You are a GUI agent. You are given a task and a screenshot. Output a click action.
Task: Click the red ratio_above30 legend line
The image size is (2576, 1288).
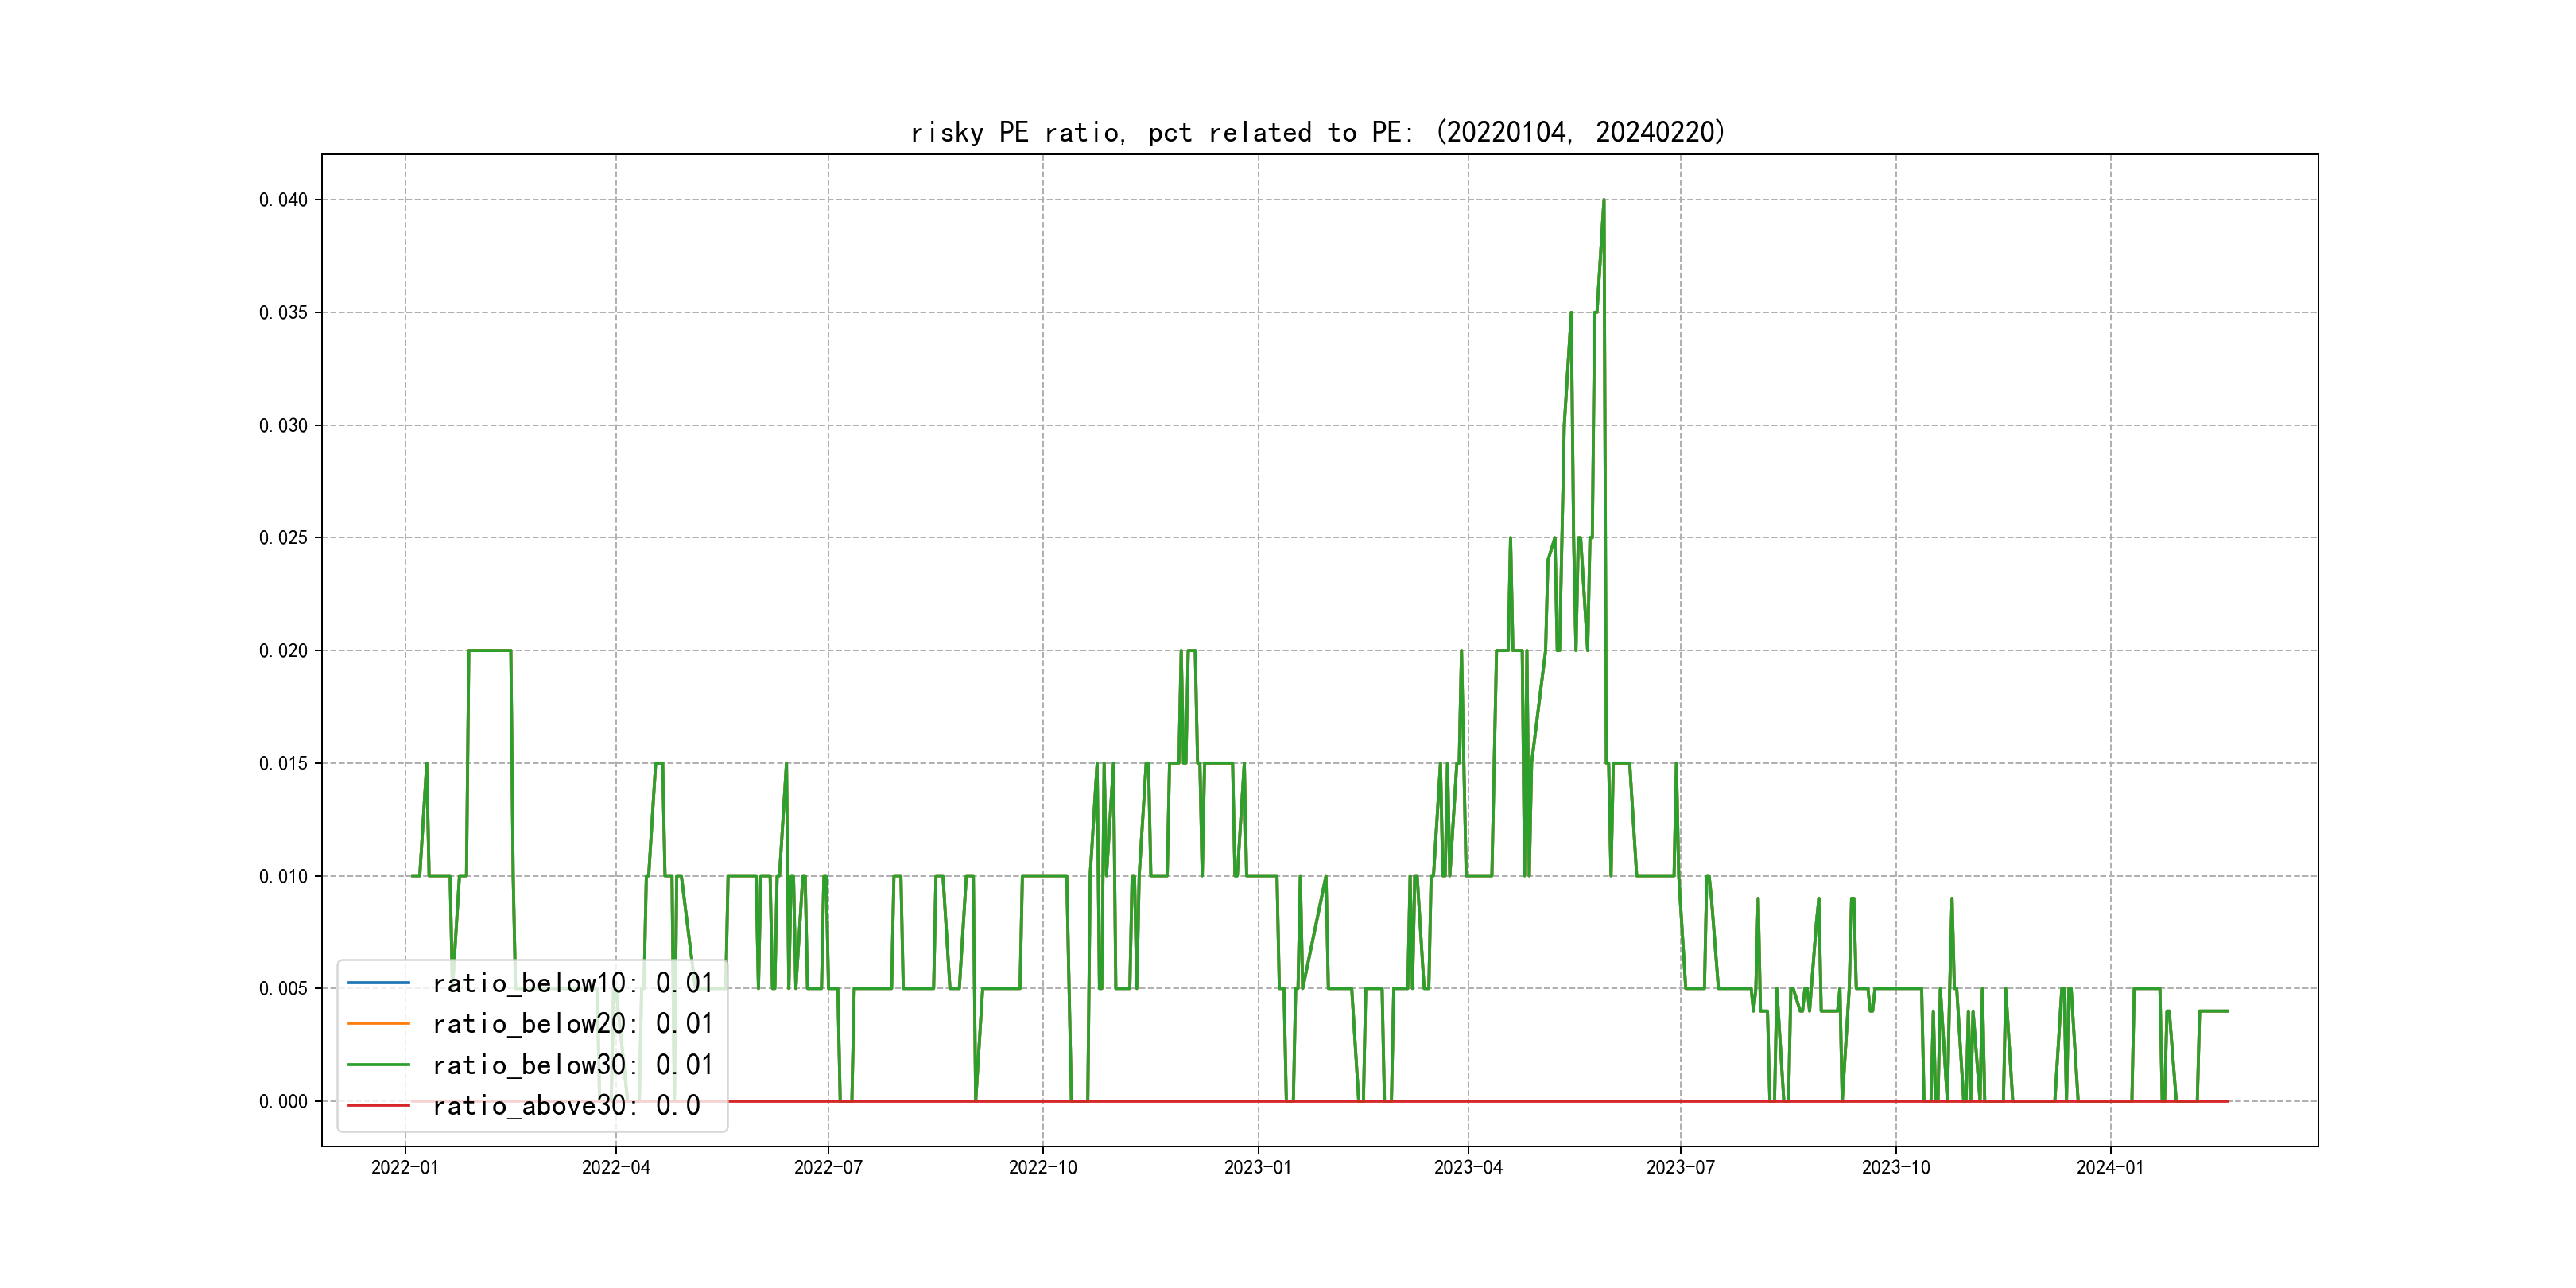pyautogui.click(x=378, y=1106)
